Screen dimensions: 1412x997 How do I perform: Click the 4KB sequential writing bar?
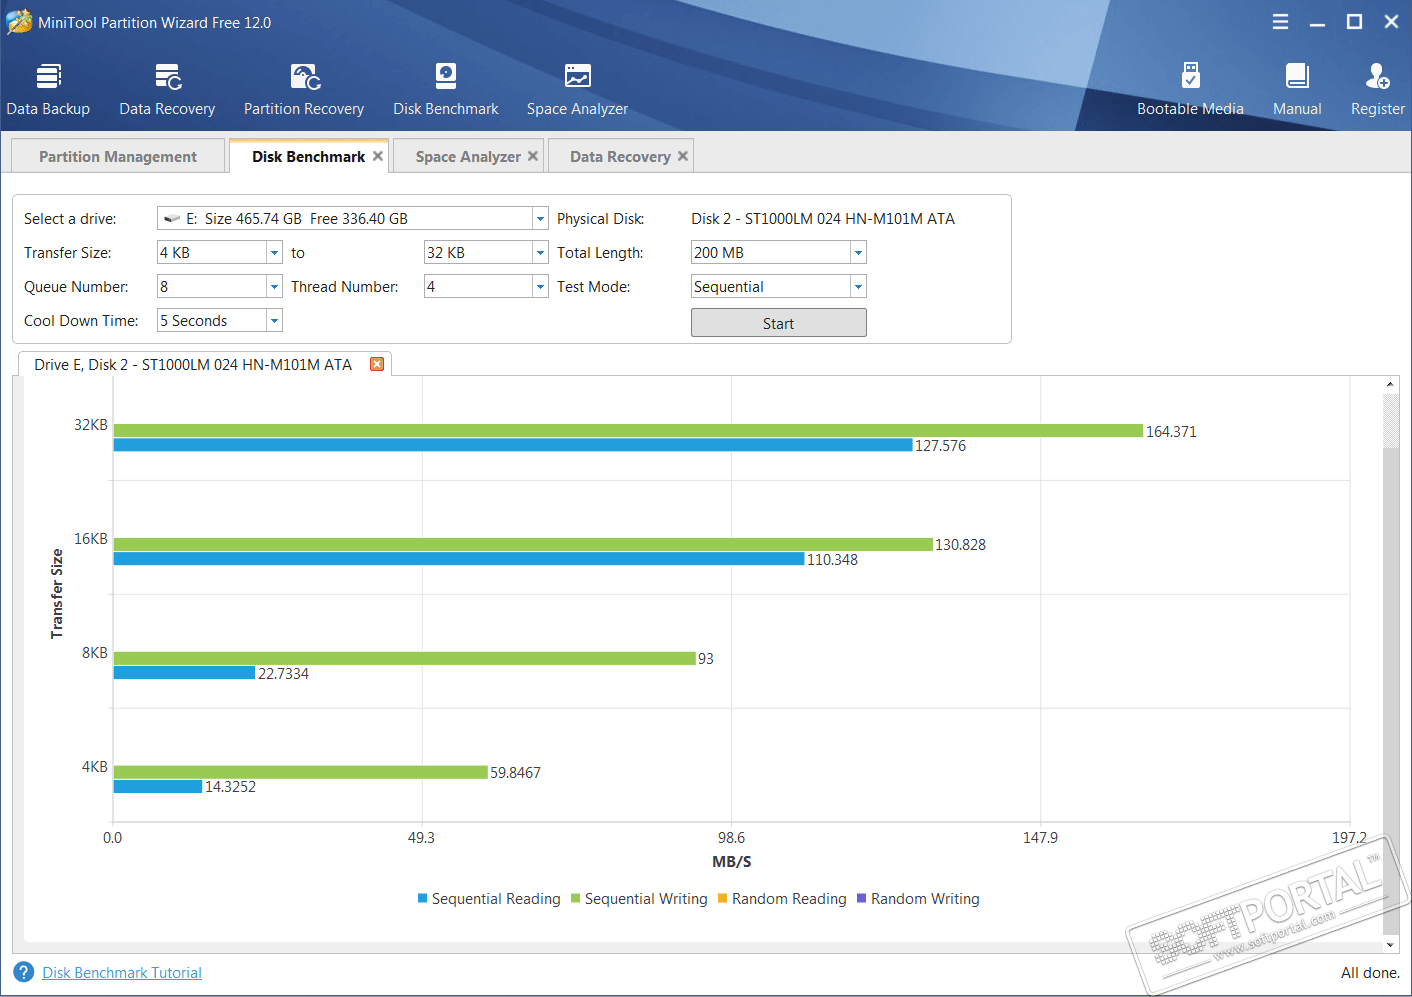300,772
